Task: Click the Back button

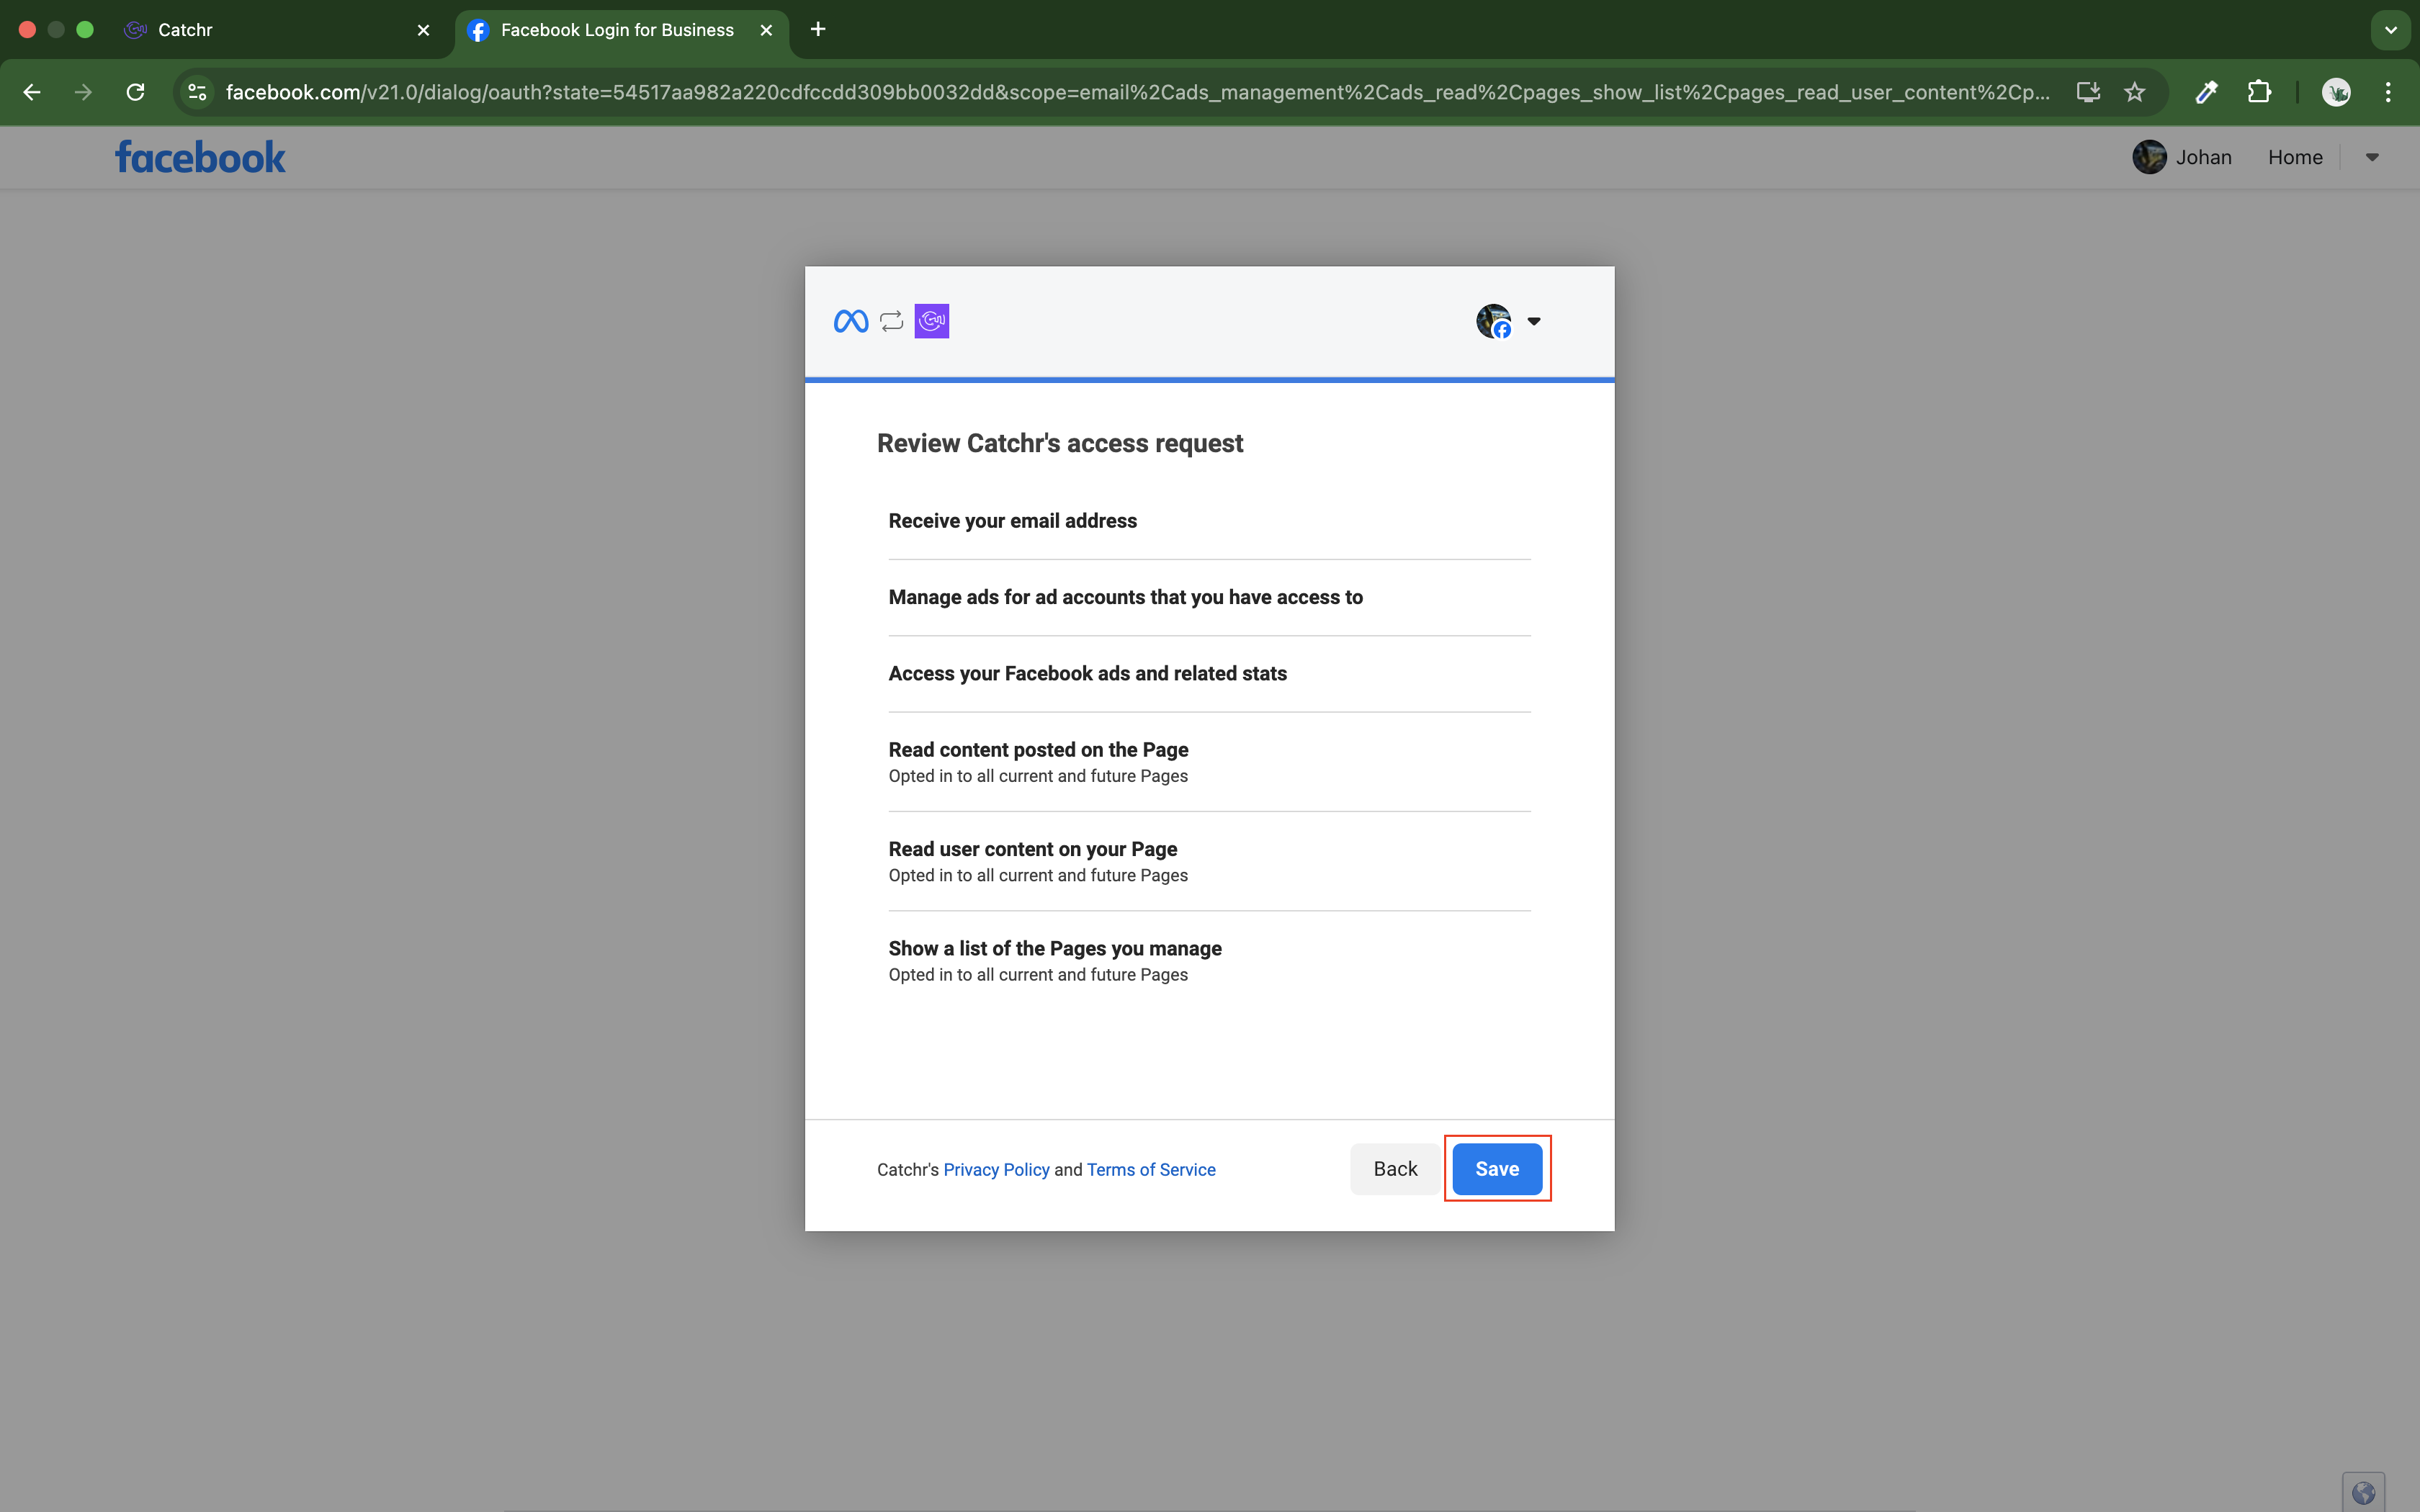Action: pos(1395,1169)
